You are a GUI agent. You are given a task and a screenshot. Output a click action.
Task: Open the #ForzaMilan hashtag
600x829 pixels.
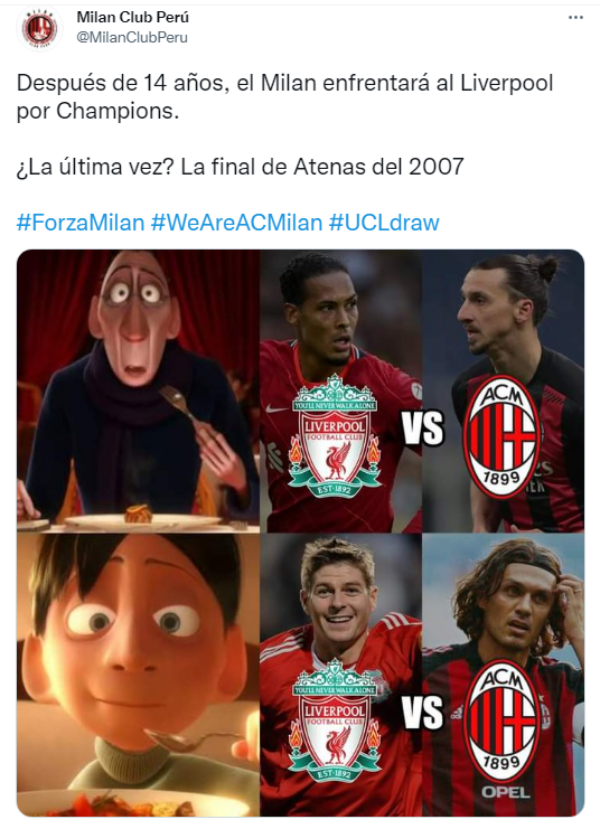(x=80, y=222)
